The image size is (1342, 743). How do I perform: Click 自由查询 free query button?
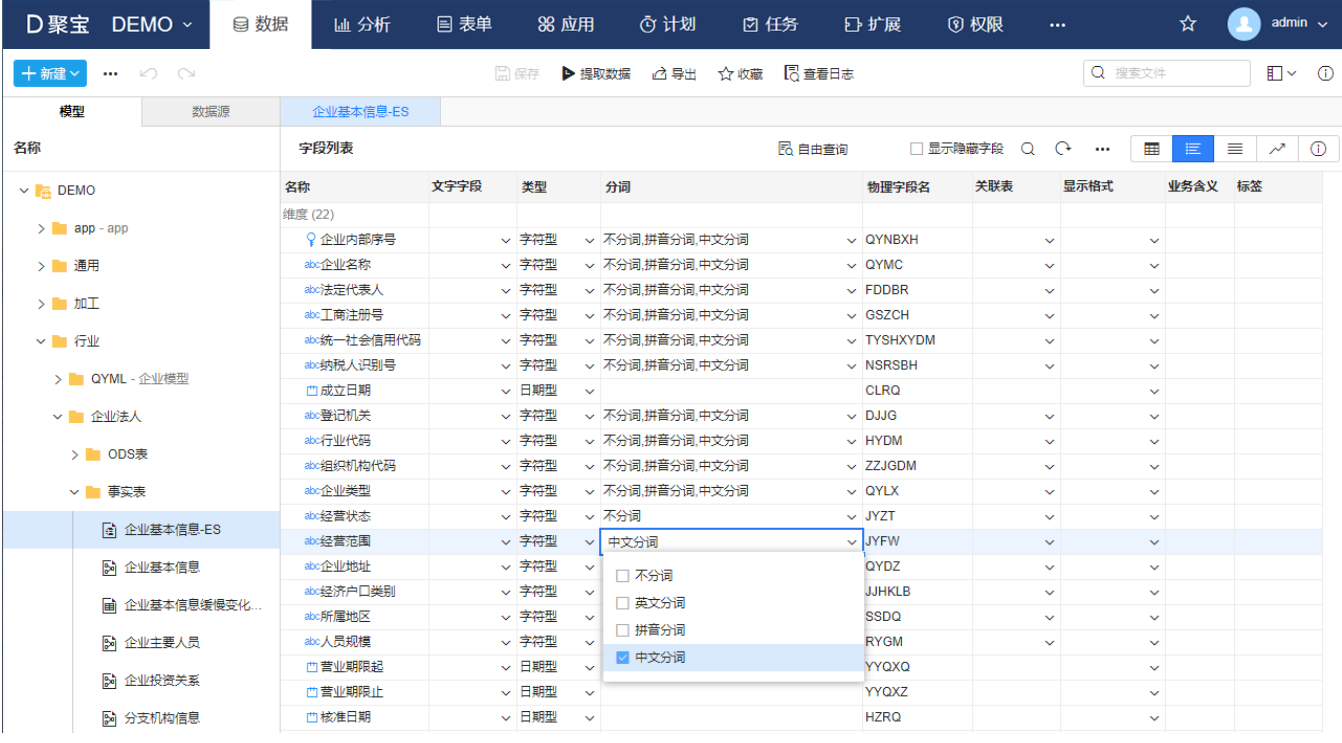813,149
